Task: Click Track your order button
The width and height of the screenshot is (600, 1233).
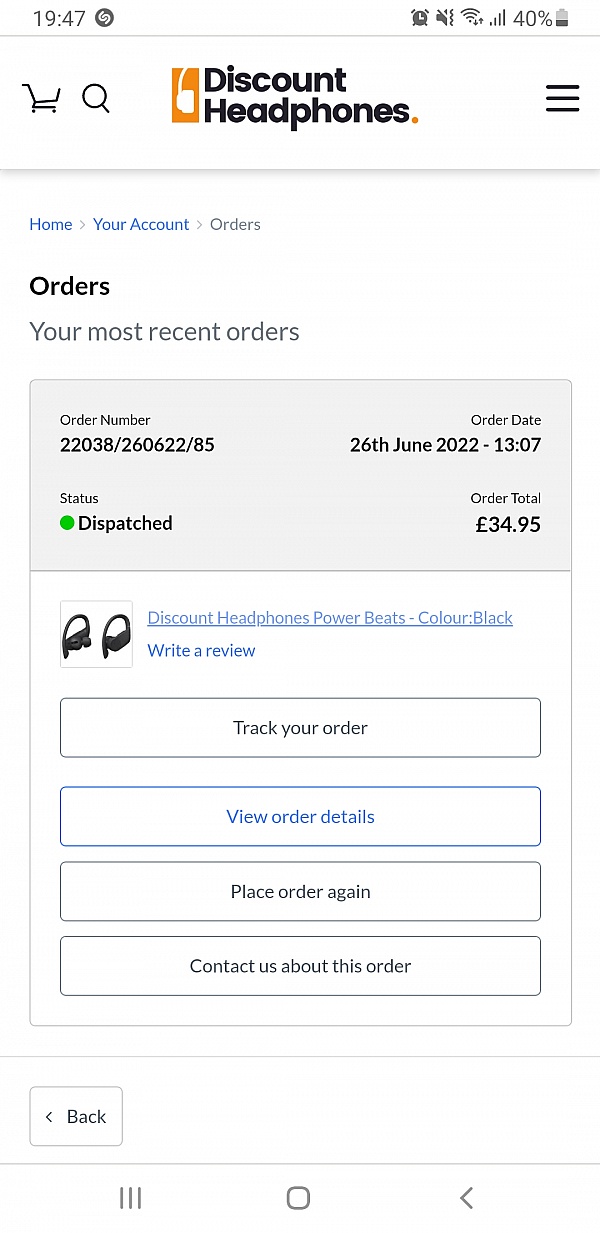Action: click(x=300, y=728)
